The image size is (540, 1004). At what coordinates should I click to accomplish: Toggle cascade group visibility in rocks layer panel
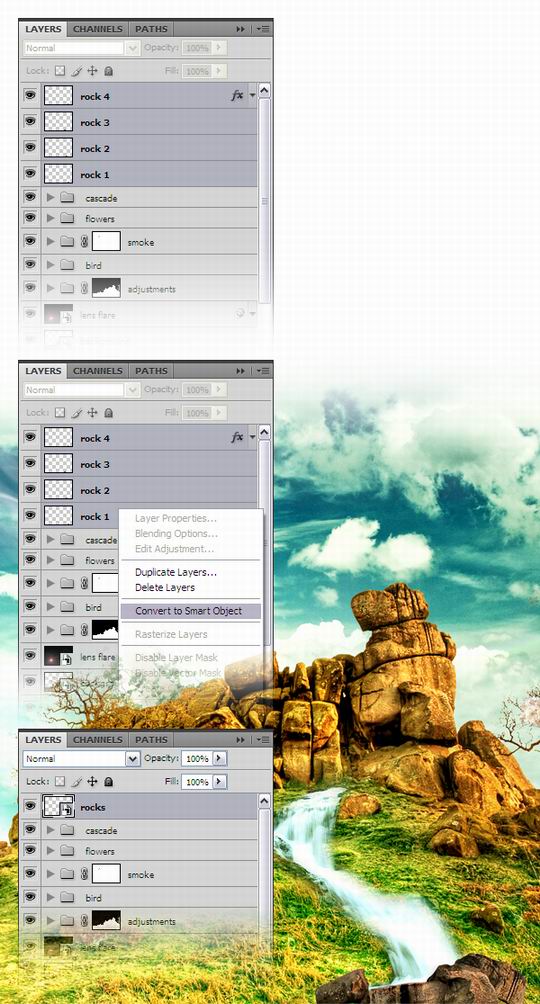(30, 830)
